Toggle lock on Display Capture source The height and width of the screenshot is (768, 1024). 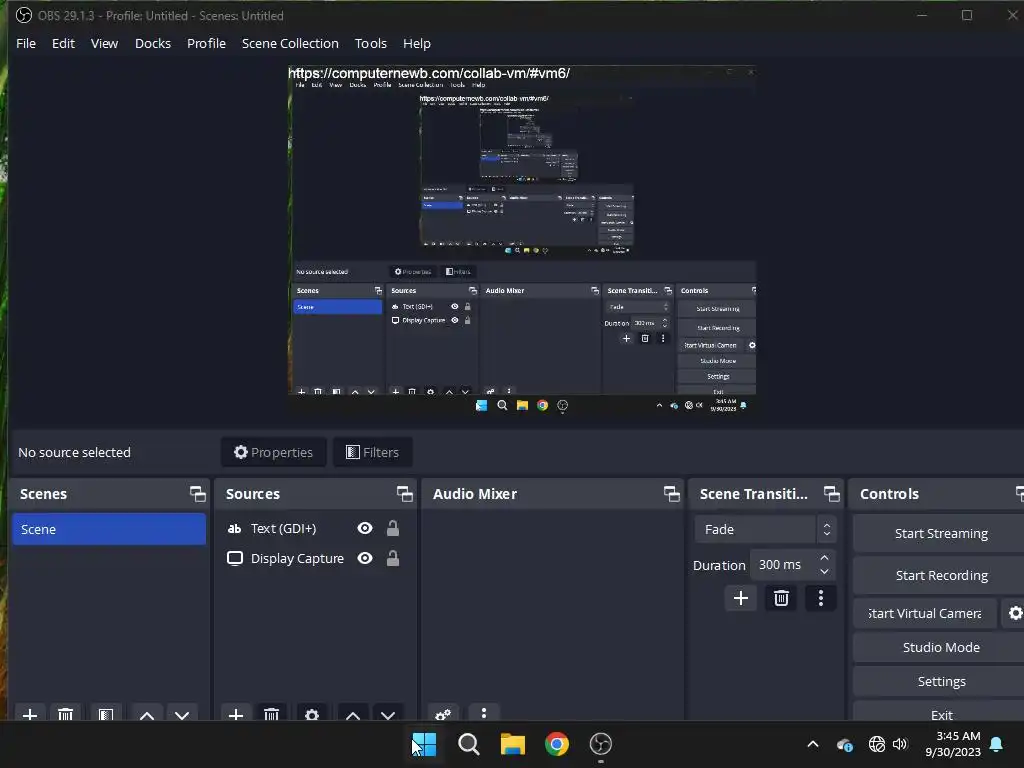(392, 558)
